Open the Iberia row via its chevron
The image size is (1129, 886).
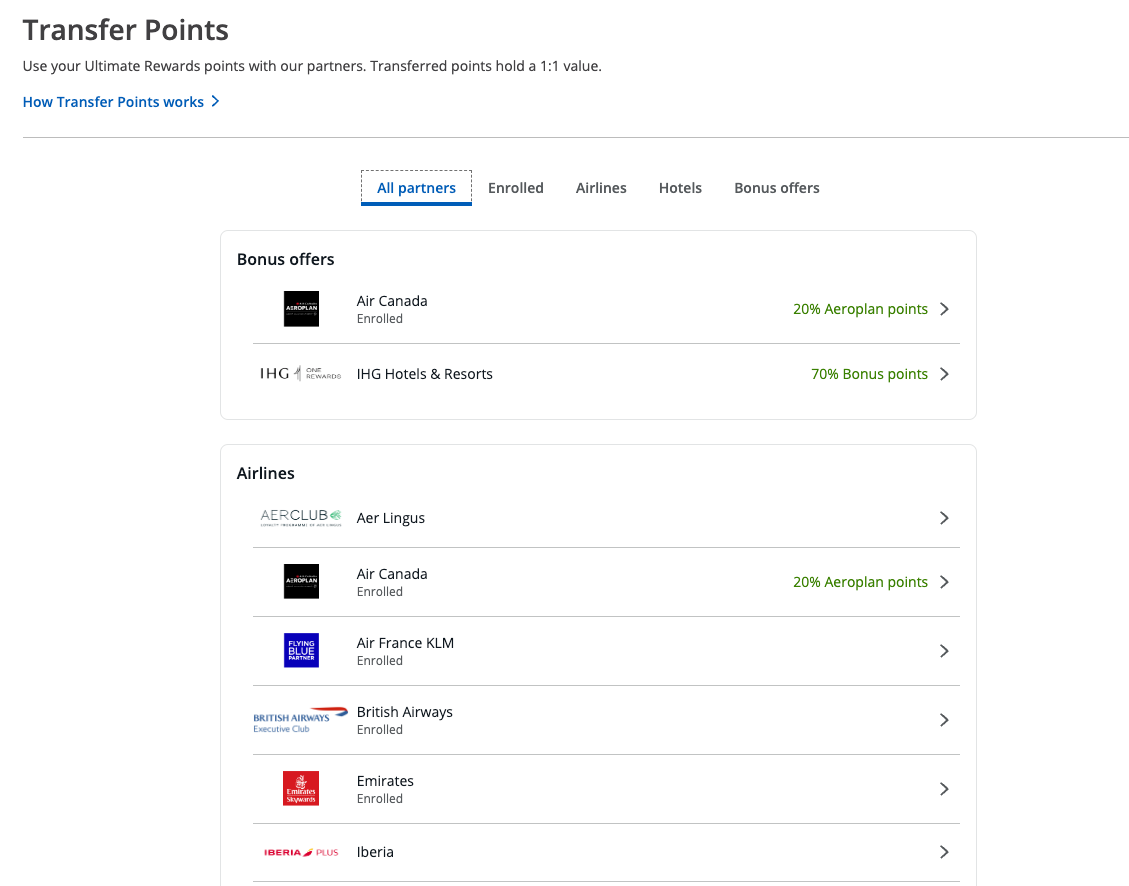943,852
